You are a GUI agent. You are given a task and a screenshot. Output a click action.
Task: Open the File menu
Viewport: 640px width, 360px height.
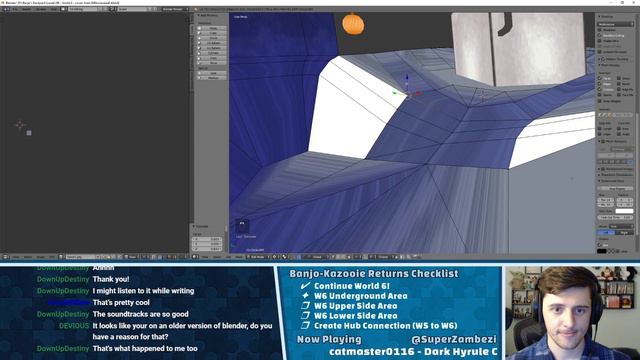point(16,9)
